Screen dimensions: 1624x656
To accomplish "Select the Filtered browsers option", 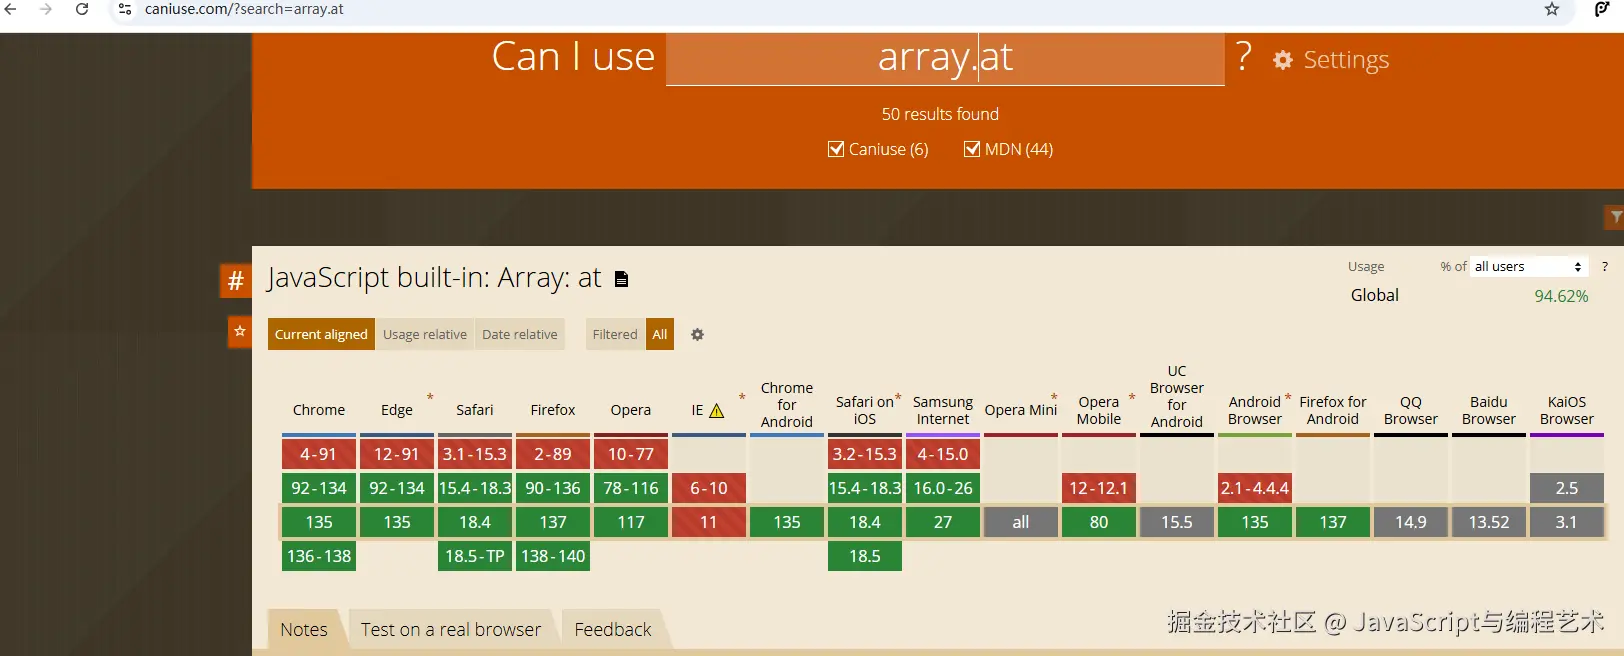I will click(x=615, y=334).
